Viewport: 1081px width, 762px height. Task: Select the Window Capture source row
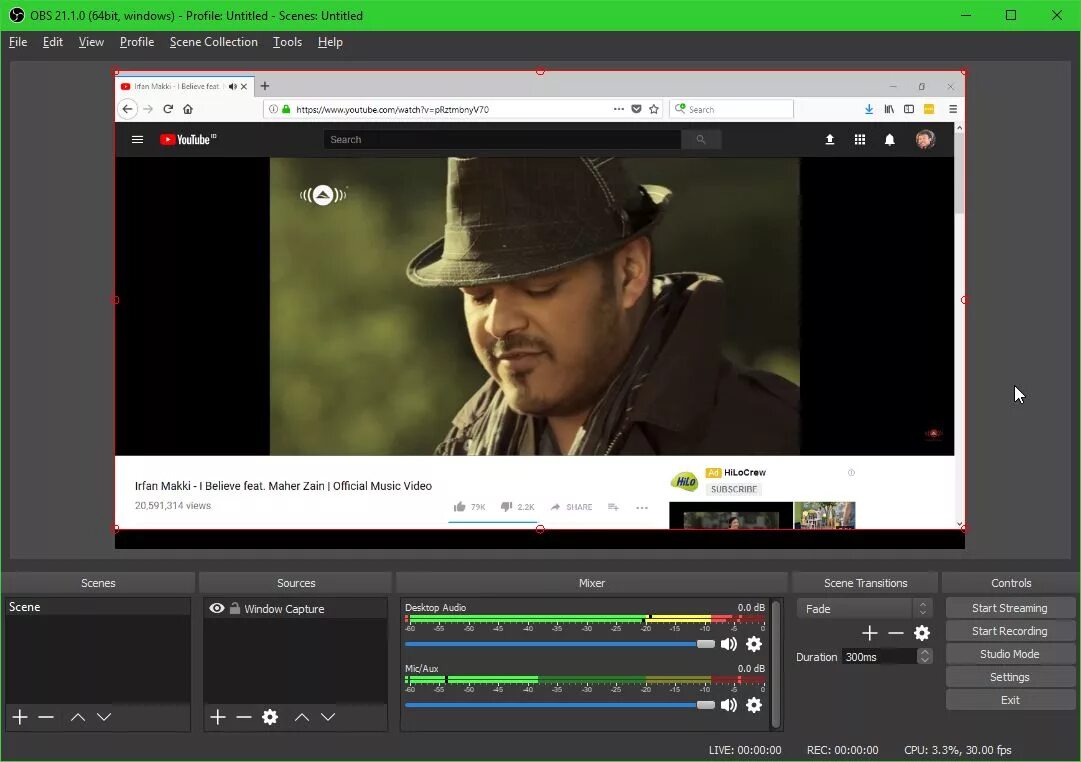295,608
